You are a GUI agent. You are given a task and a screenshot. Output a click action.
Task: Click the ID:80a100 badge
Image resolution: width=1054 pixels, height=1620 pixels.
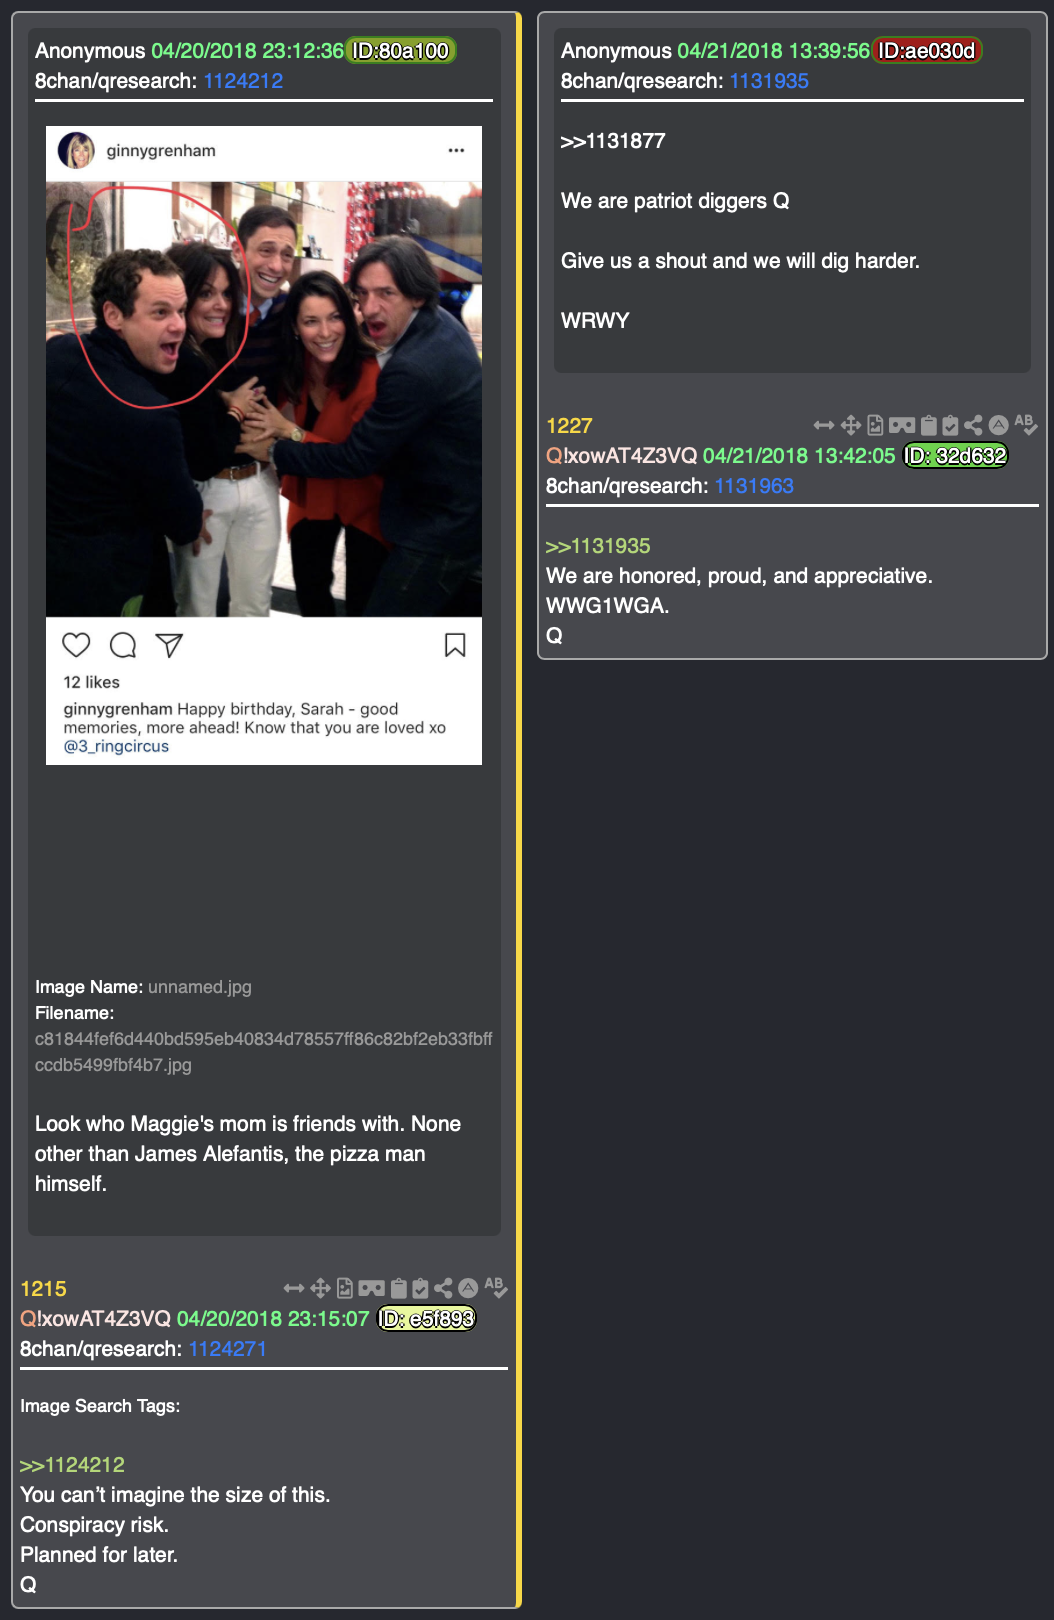(x=401, y=51)
